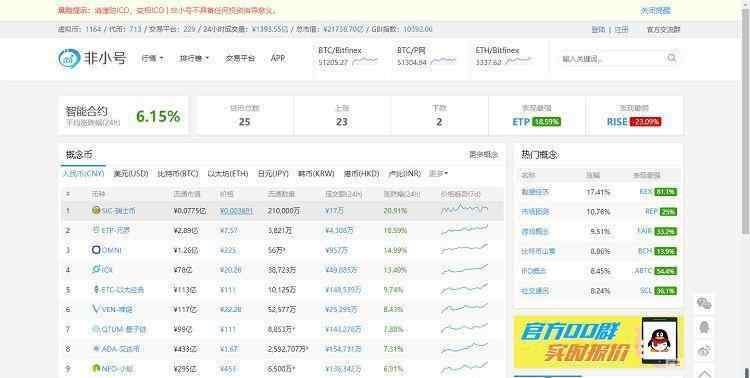Open the QQ floating sidebar icon
Screen dimensions: 750x378
pos(704,327)
